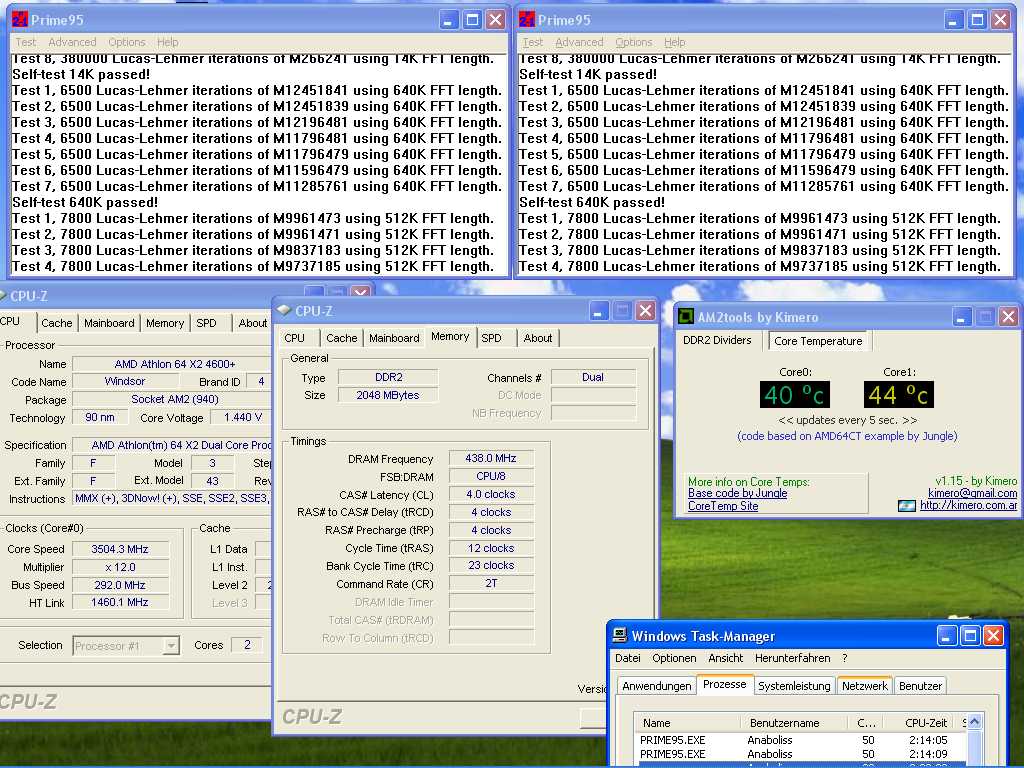Image resolution: width=1024 pixels, height=768 pixels.
Task: Switch to About tab in back CPU-Z window
Action: (252, 323)
